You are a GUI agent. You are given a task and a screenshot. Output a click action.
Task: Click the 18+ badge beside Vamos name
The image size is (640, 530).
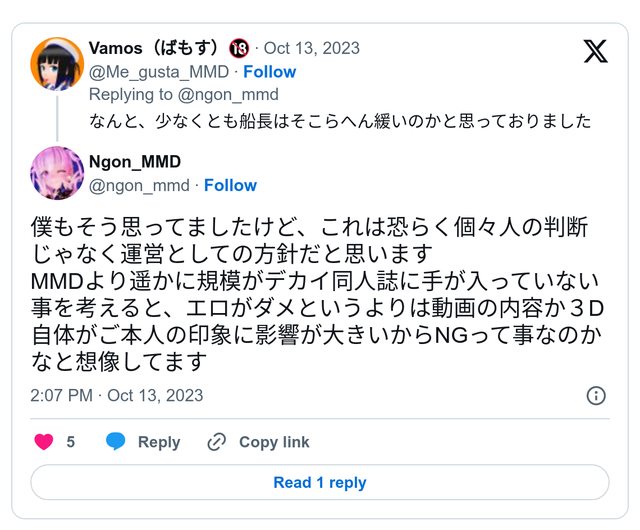pyautogui.click(x=239, y=49)
